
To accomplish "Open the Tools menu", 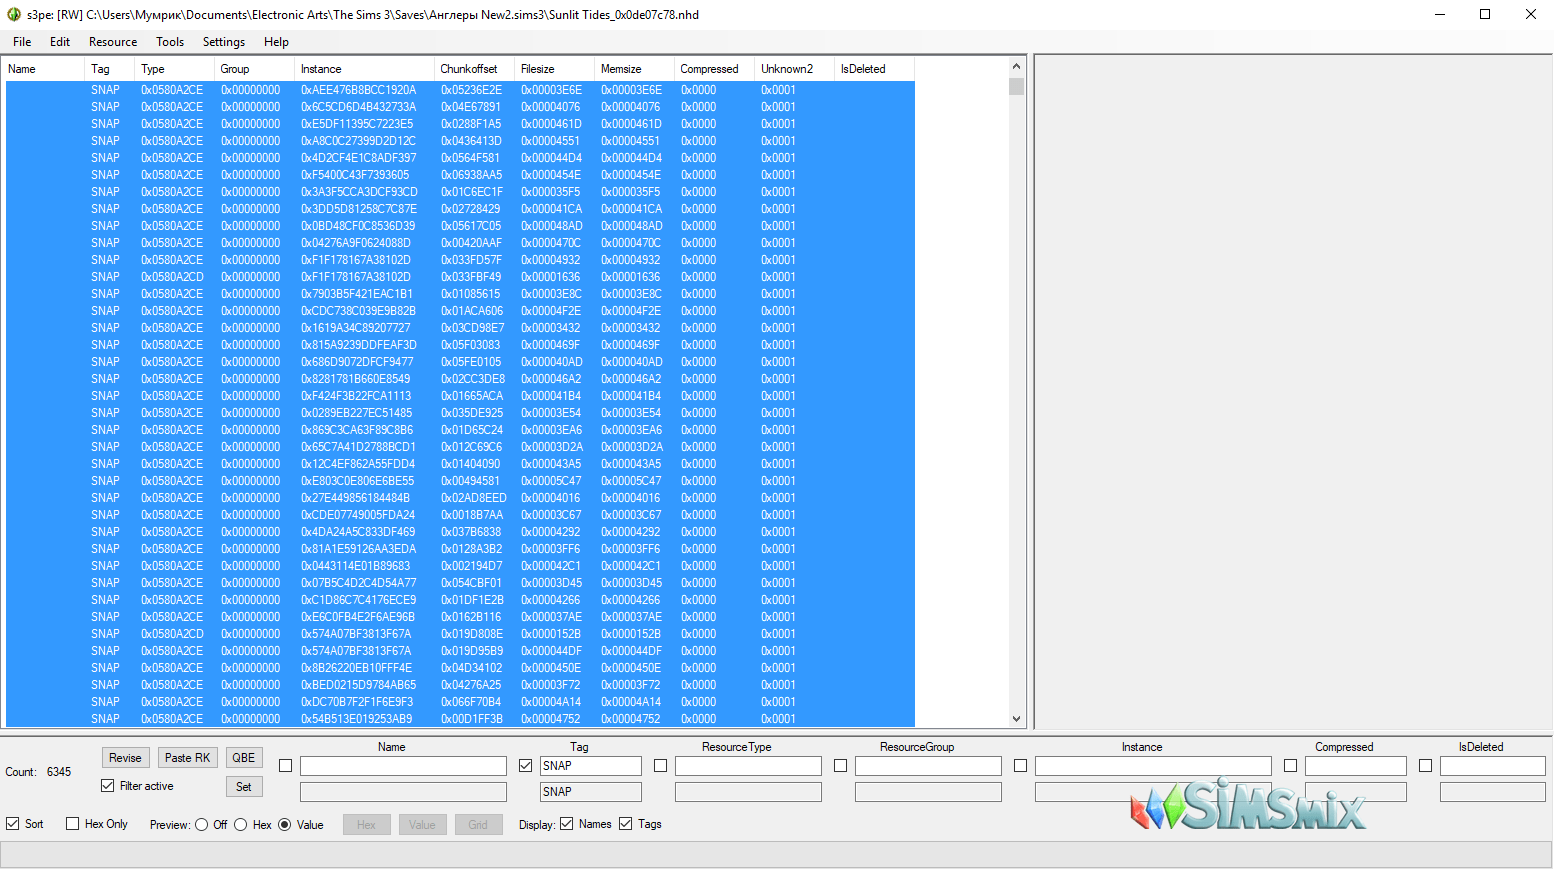I will [170, 42].
